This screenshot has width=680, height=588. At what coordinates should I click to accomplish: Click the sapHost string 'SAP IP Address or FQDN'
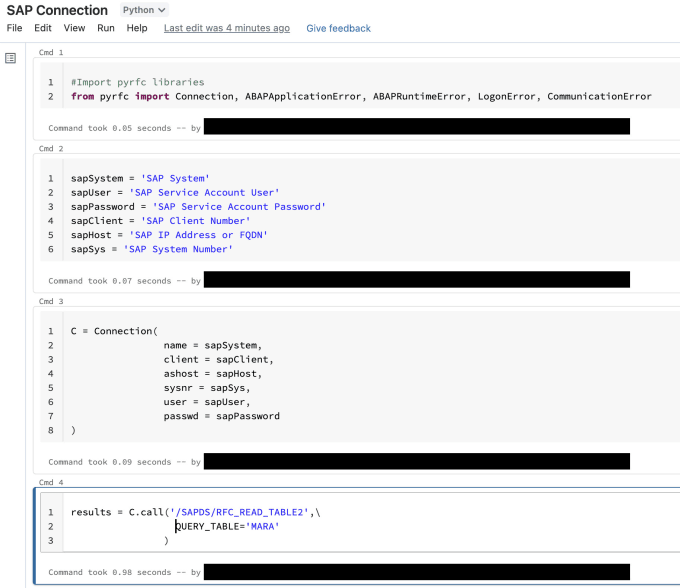(x=198, y=235)
